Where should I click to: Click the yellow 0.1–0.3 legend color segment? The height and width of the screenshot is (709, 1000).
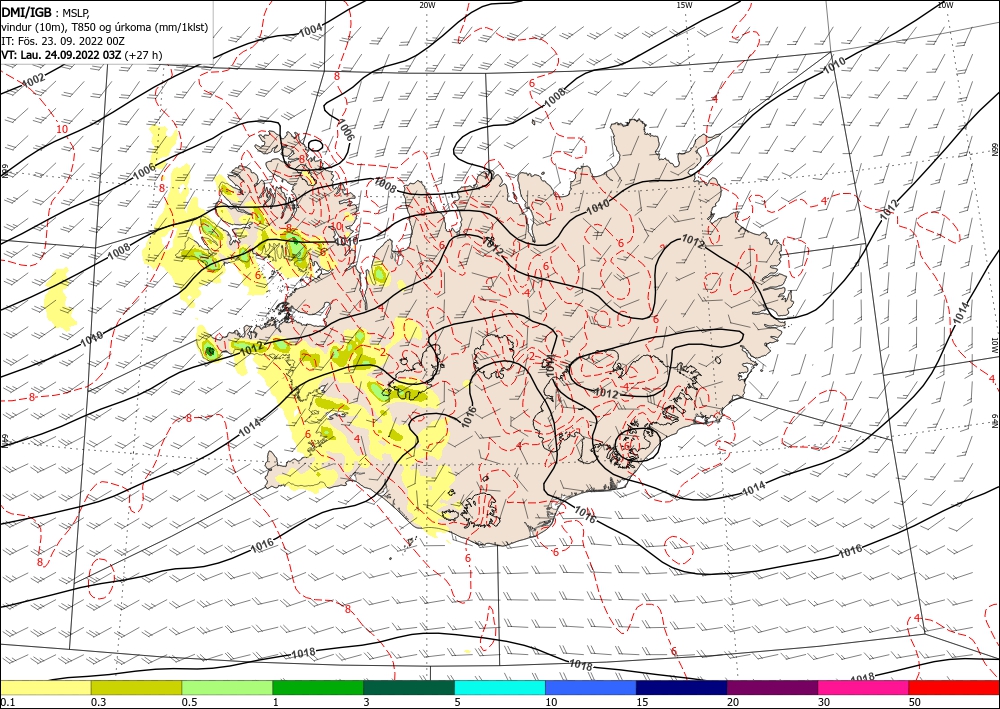tap(46, 687)
